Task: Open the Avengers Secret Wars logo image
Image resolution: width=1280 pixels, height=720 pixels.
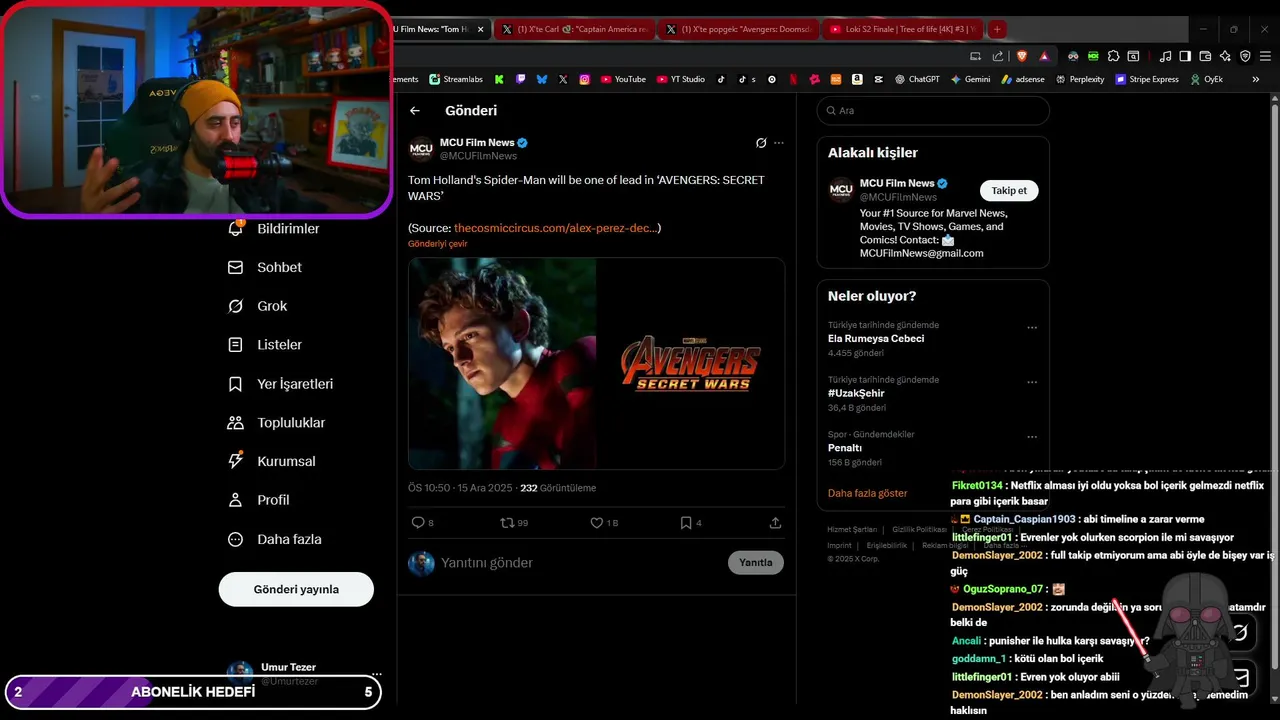Action: [x=691, y=363]
